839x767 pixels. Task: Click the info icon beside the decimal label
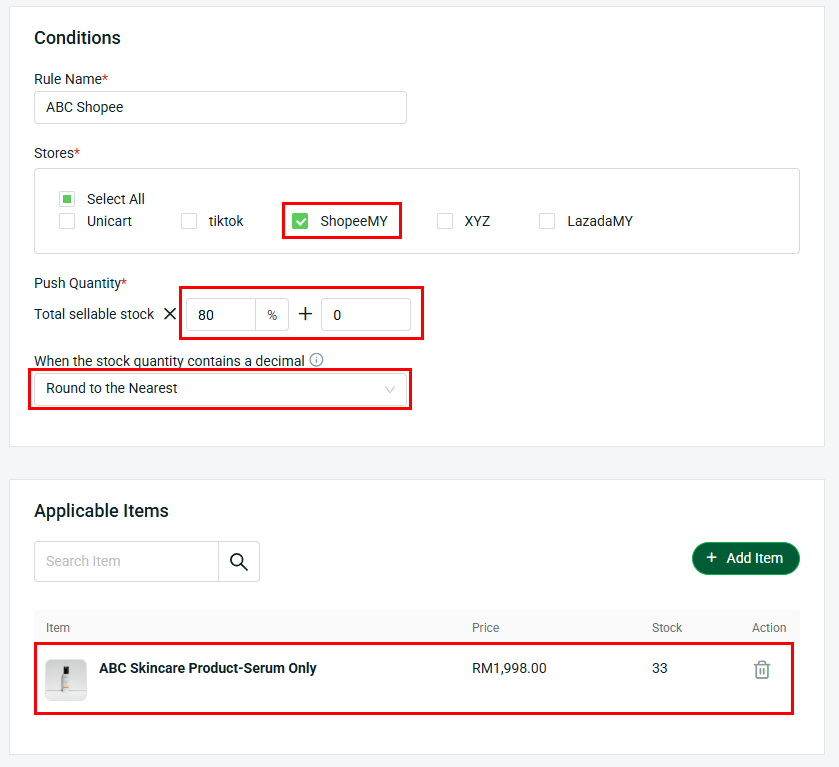point(316,360)
